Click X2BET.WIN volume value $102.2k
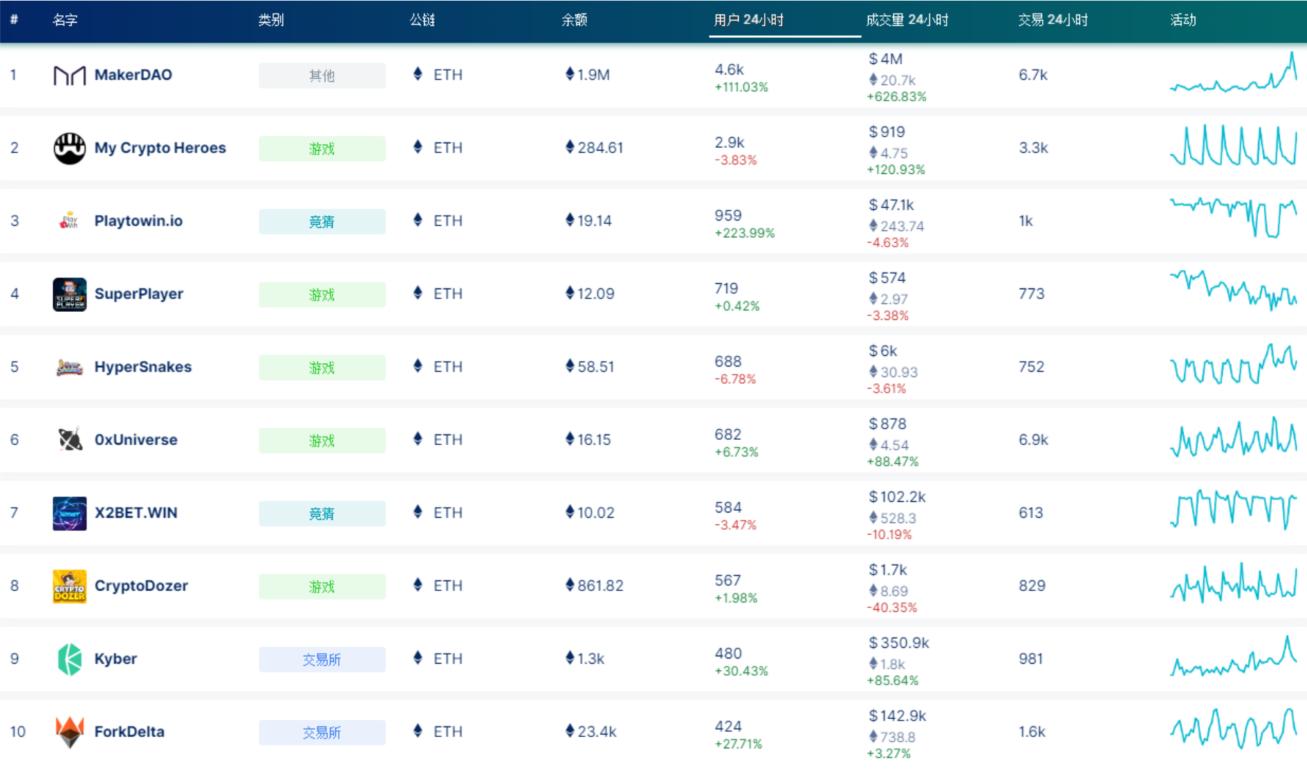The image size is (1307, 779). point(897,497)
